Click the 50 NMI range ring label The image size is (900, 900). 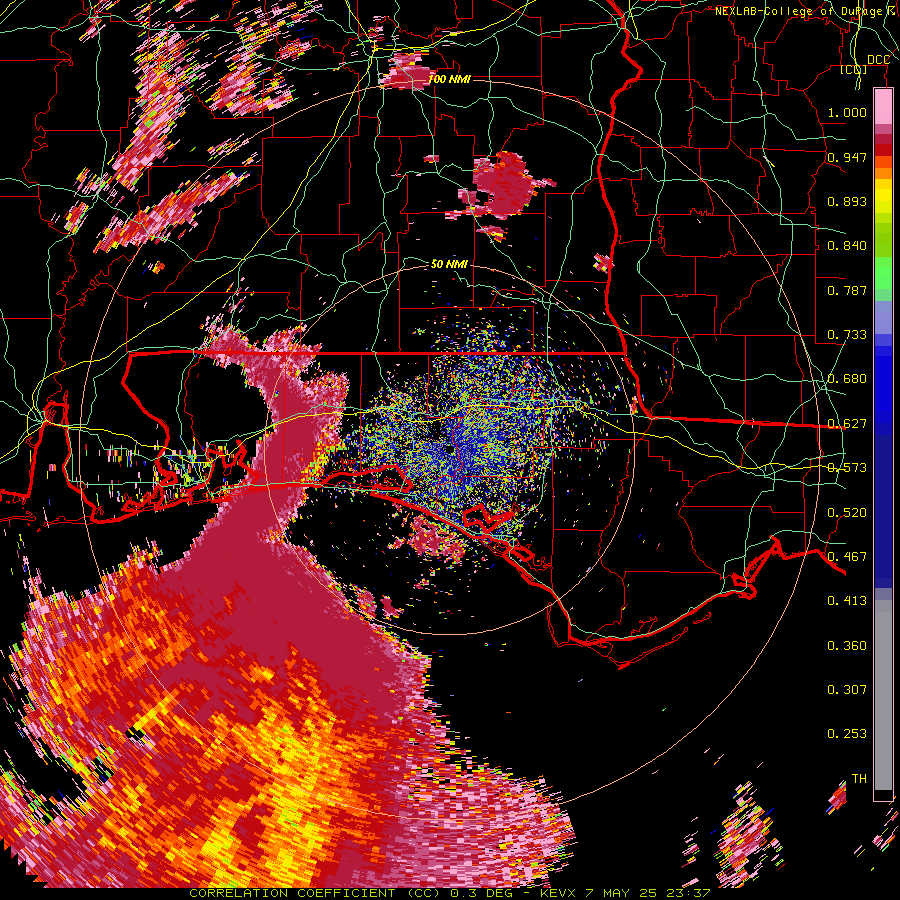click(449, 264)
